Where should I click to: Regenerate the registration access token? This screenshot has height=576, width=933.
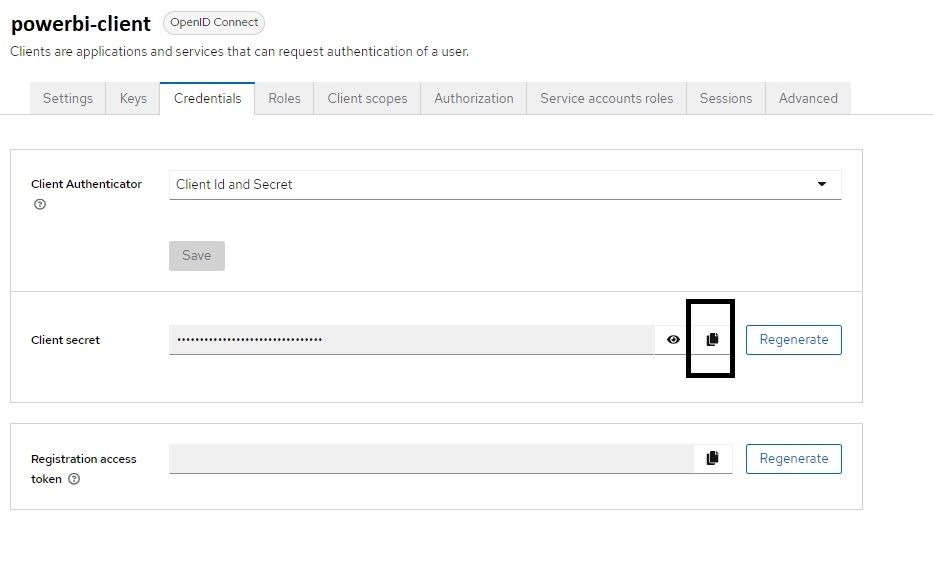794,459
